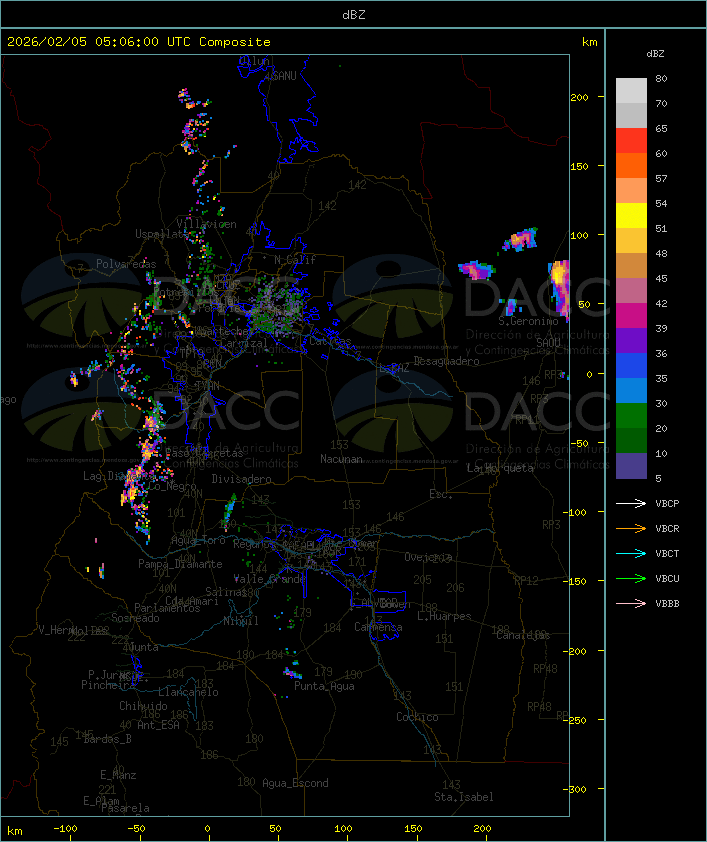
Task: Select the VBCR legend label
Action: (667, 528)
